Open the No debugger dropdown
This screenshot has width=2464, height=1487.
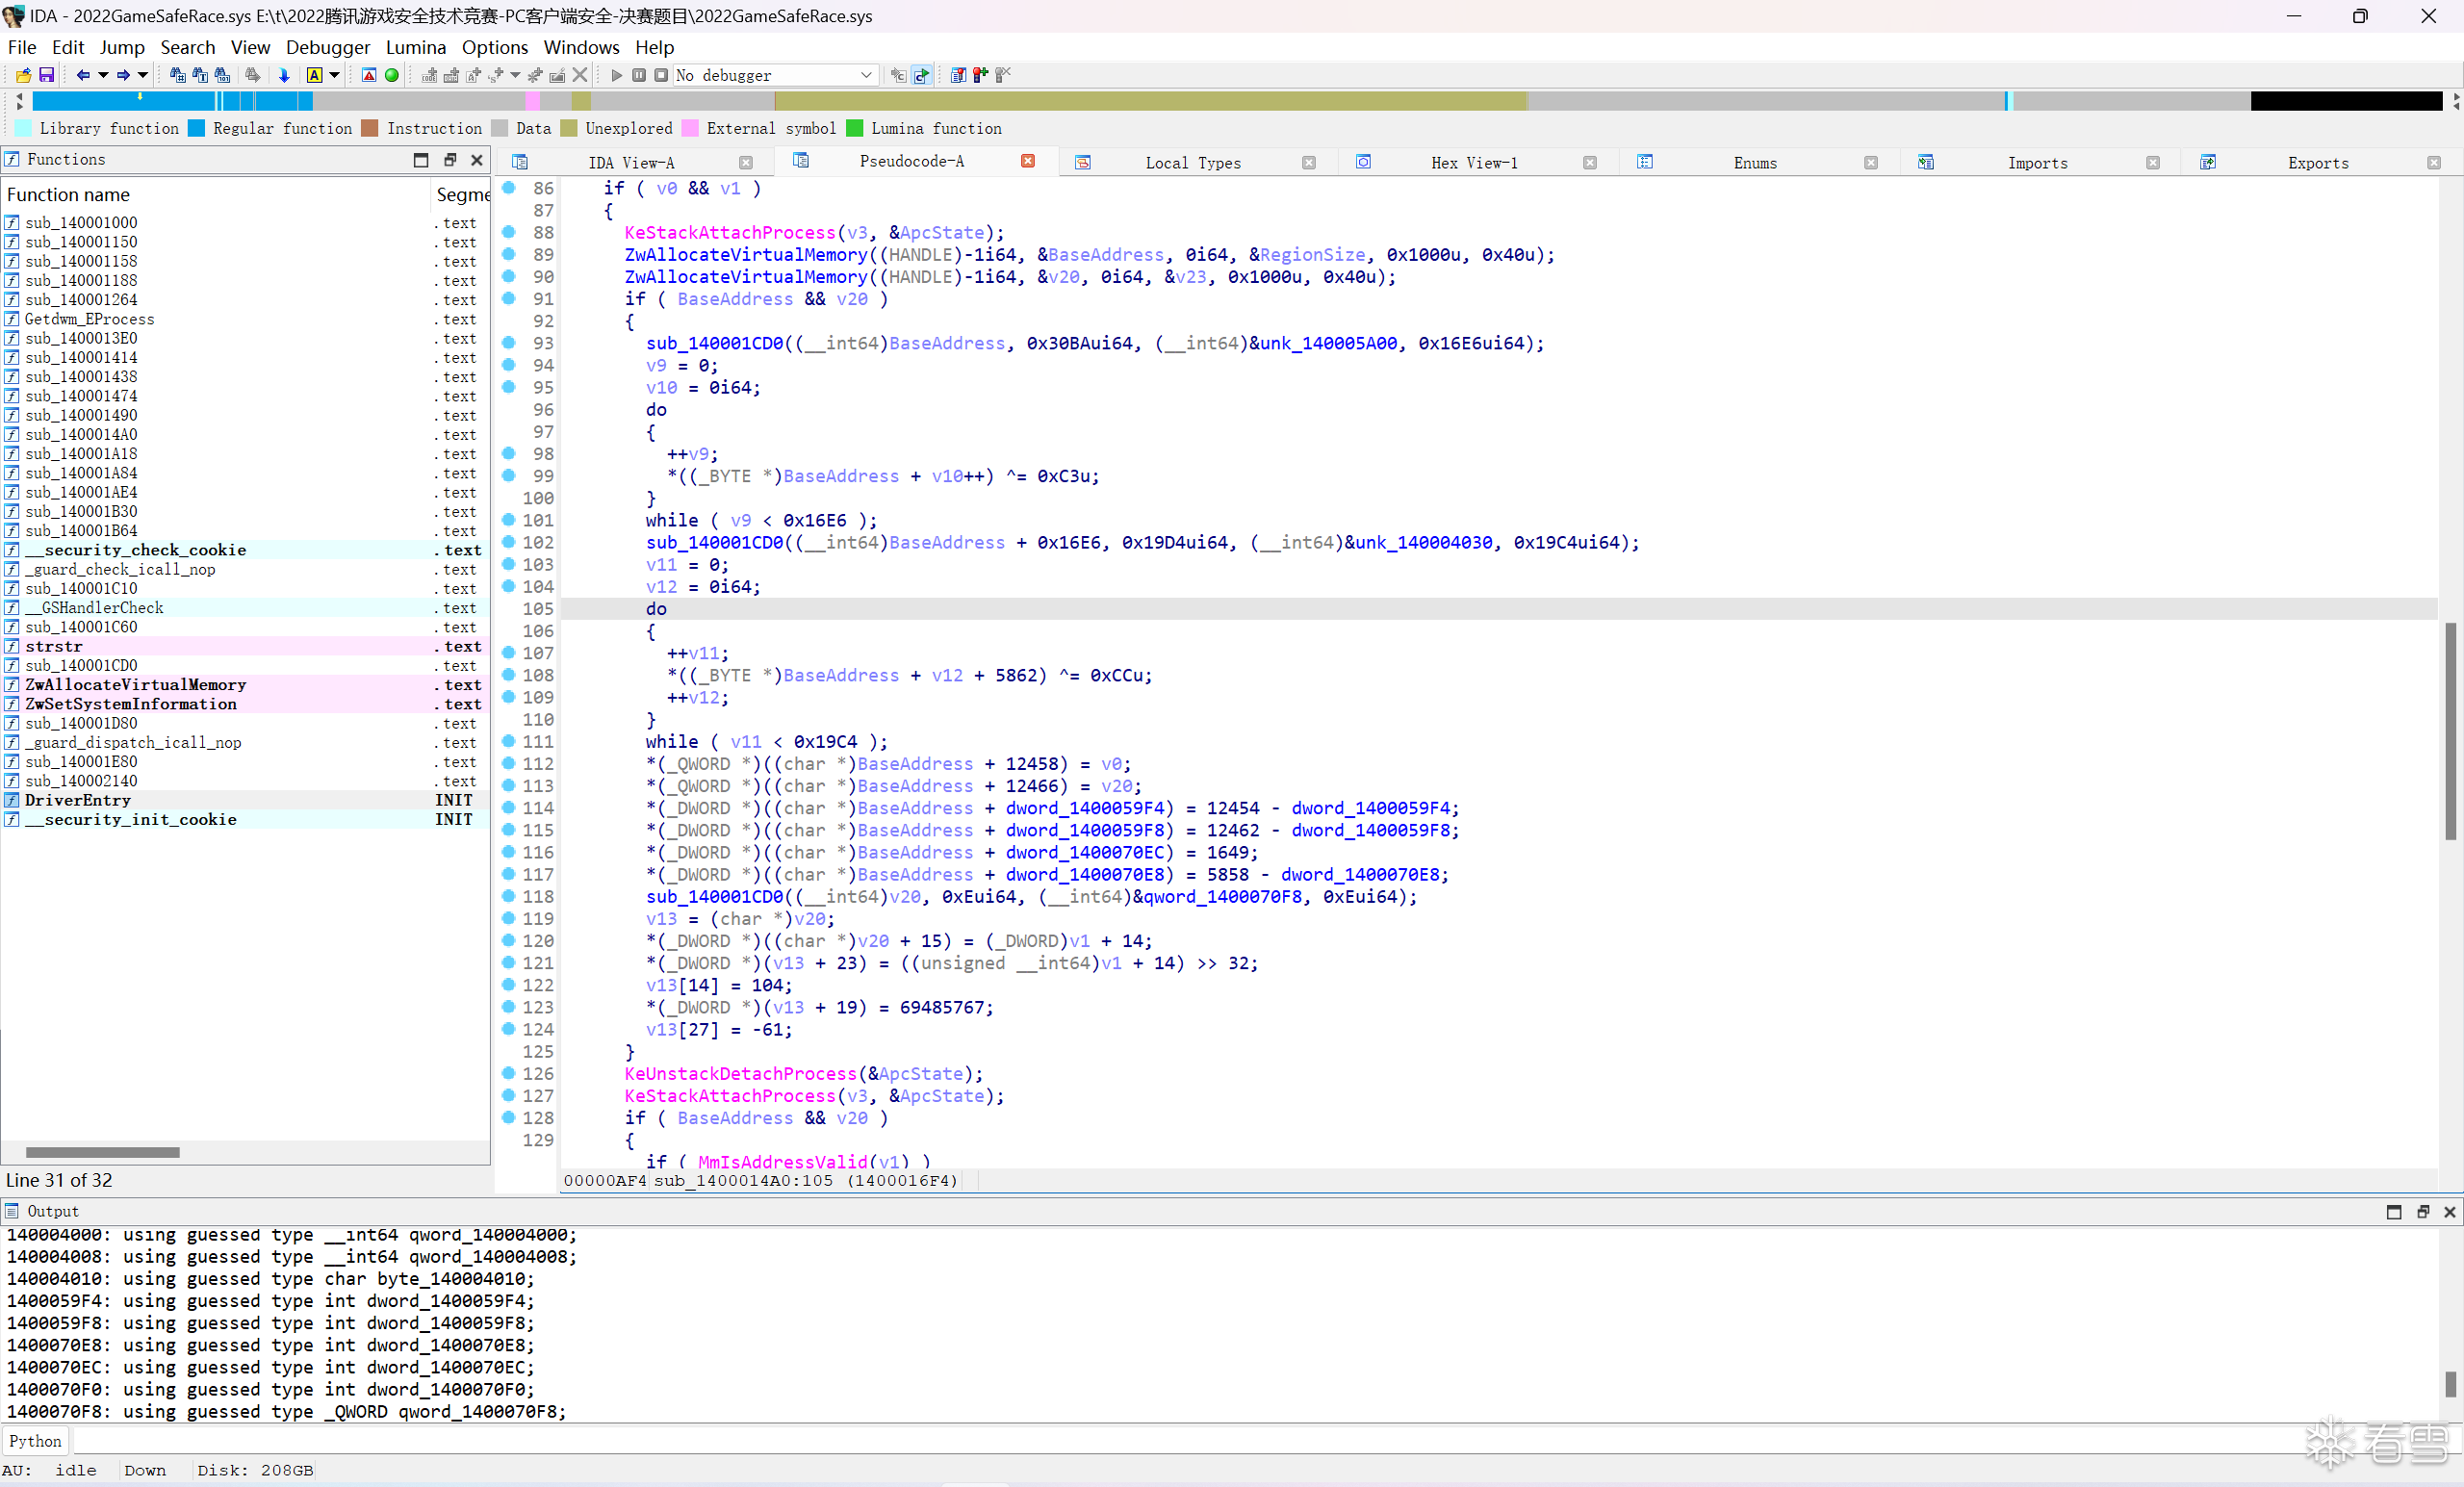776,75
